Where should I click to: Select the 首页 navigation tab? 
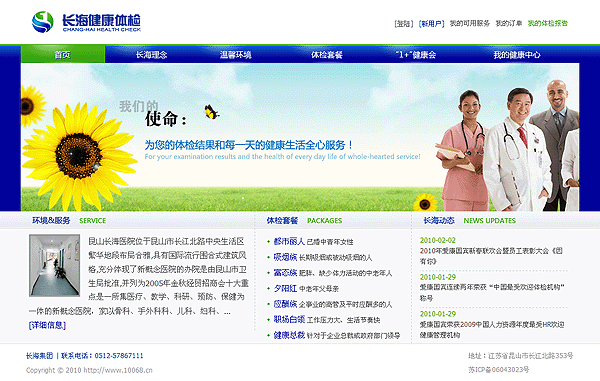click(63, 55)
